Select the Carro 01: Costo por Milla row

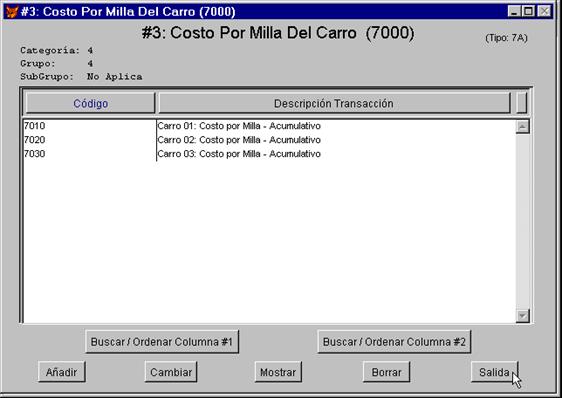click(x=239, y=126)
